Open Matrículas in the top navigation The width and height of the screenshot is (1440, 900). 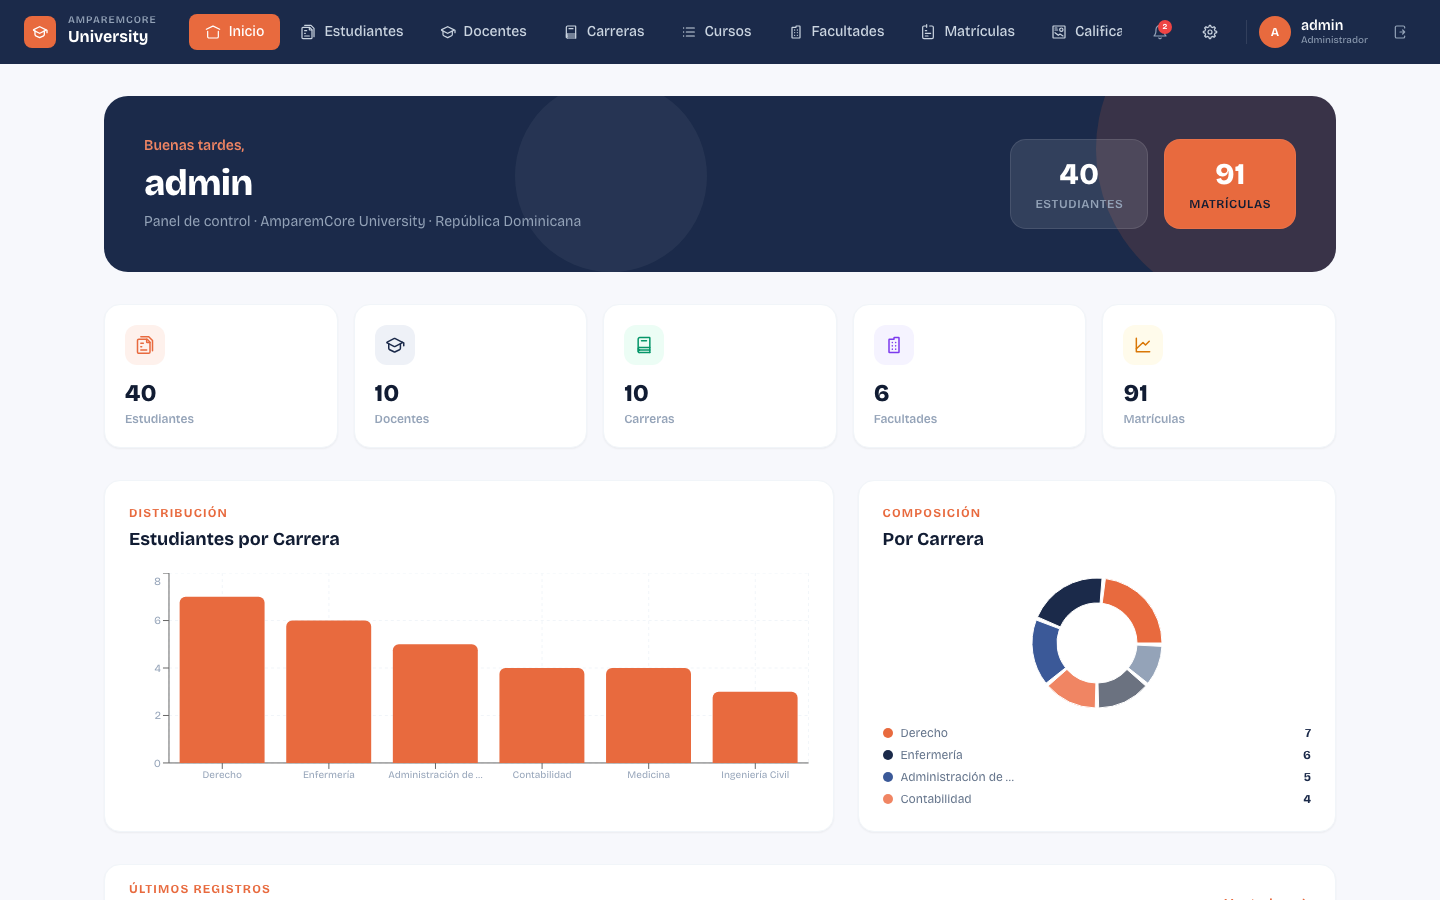tap(967, 32)
